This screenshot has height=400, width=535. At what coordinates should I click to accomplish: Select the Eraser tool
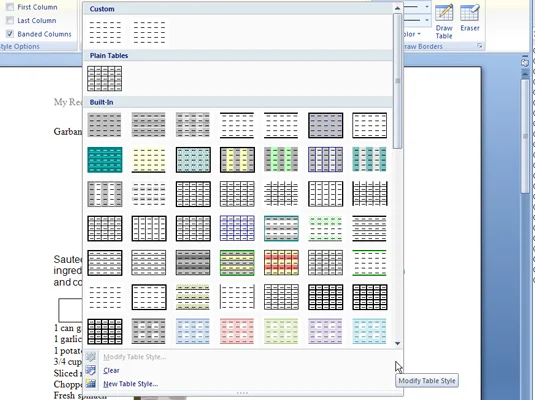470,18
